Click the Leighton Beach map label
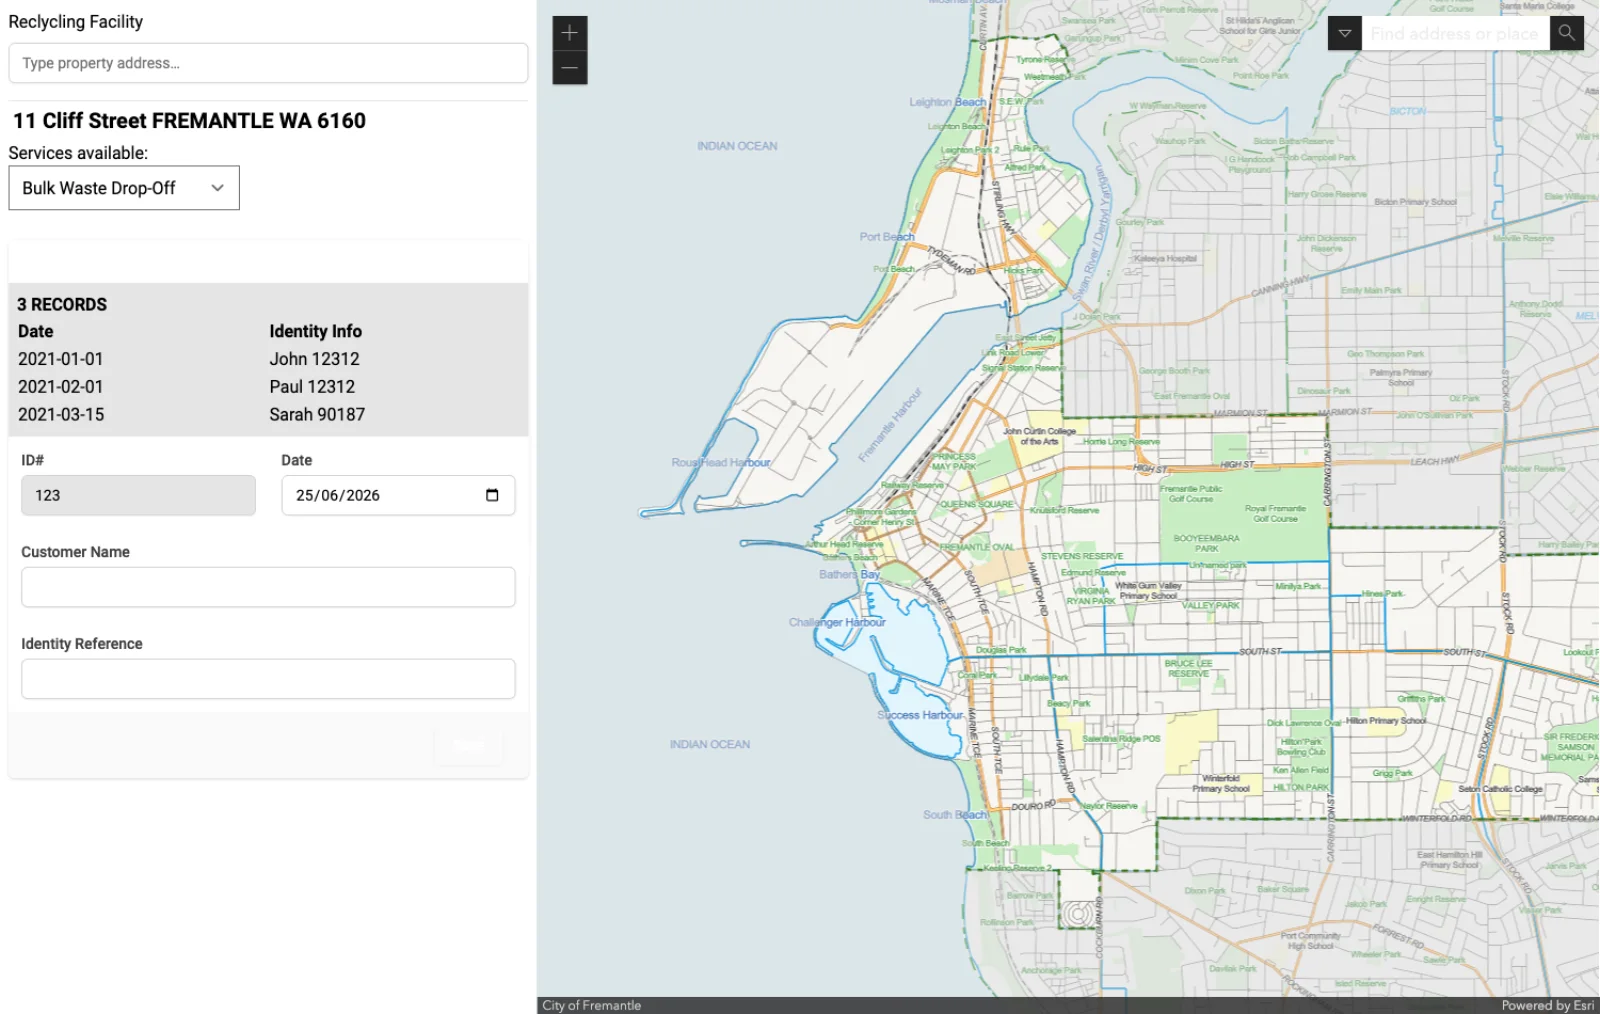Viewport: 1600px width, 1014px height. pyautogui.click(x=947, y=102)
